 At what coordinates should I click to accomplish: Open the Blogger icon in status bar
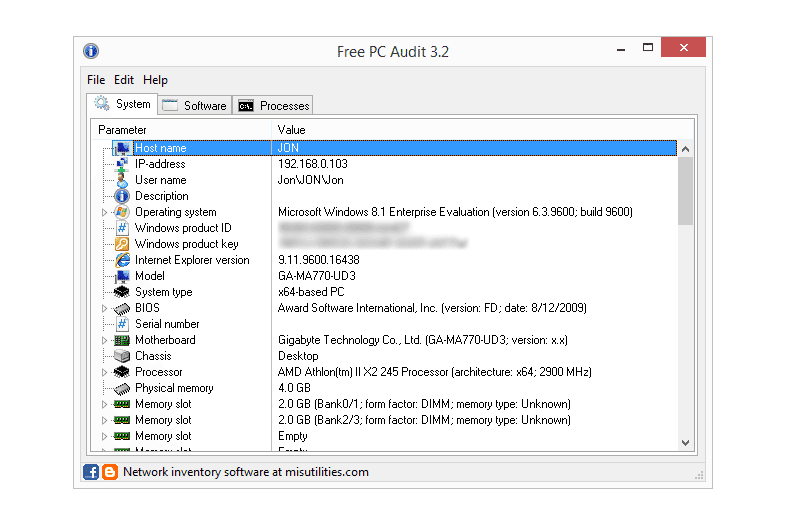point(110,472)
